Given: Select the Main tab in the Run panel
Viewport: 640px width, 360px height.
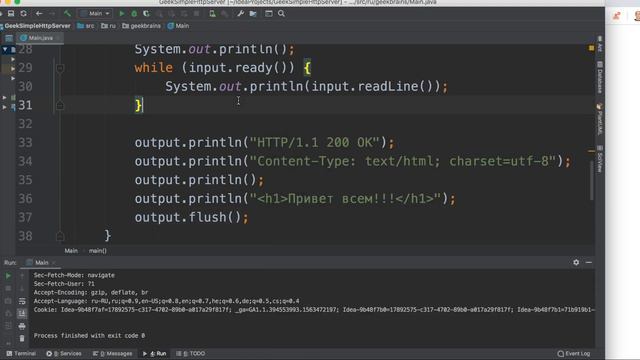Looking at the screenshot, I should click(x=41, y=262).
